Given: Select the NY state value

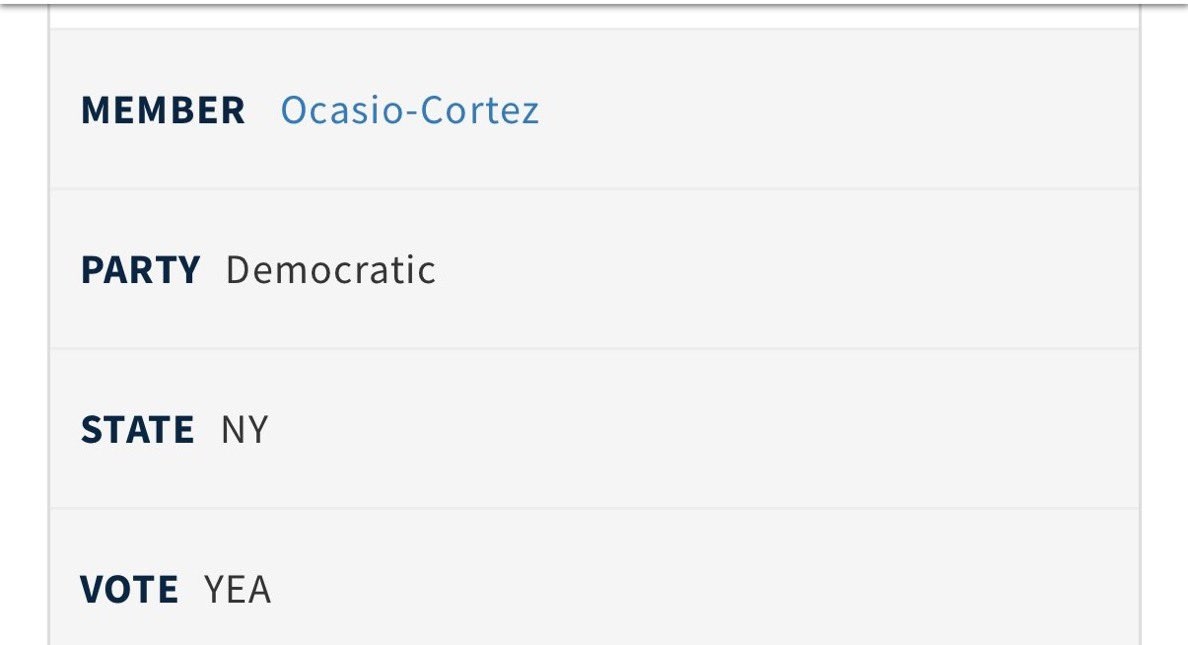Looking at the screenshot, I should 245,430.
